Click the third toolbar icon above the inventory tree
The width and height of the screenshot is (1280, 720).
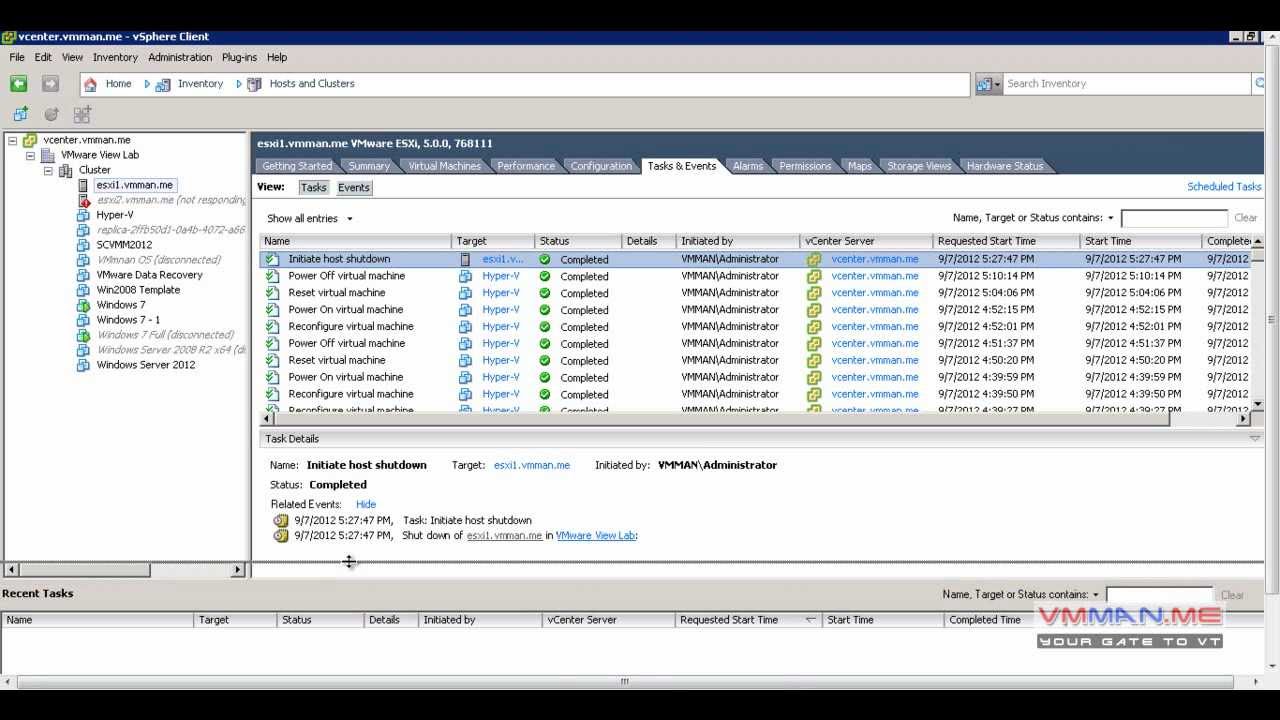point(82,114)
